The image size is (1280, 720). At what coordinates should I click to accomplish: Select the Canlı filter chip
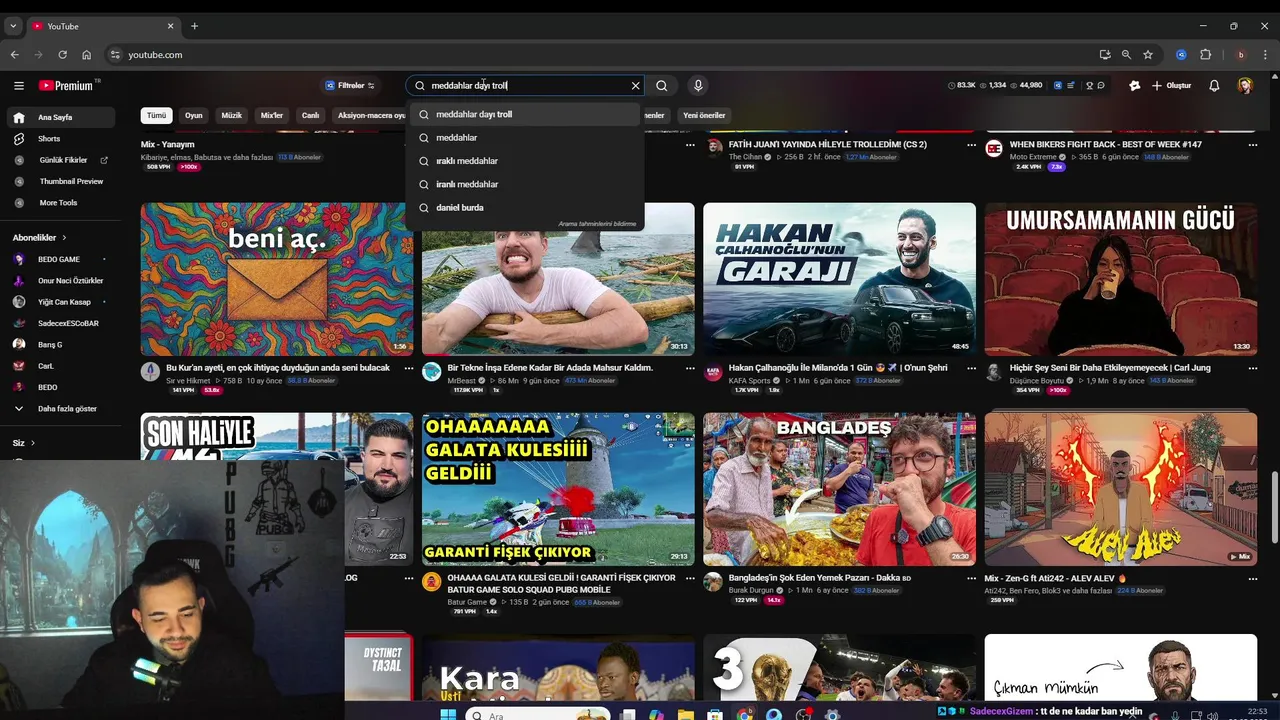(311, 115)
